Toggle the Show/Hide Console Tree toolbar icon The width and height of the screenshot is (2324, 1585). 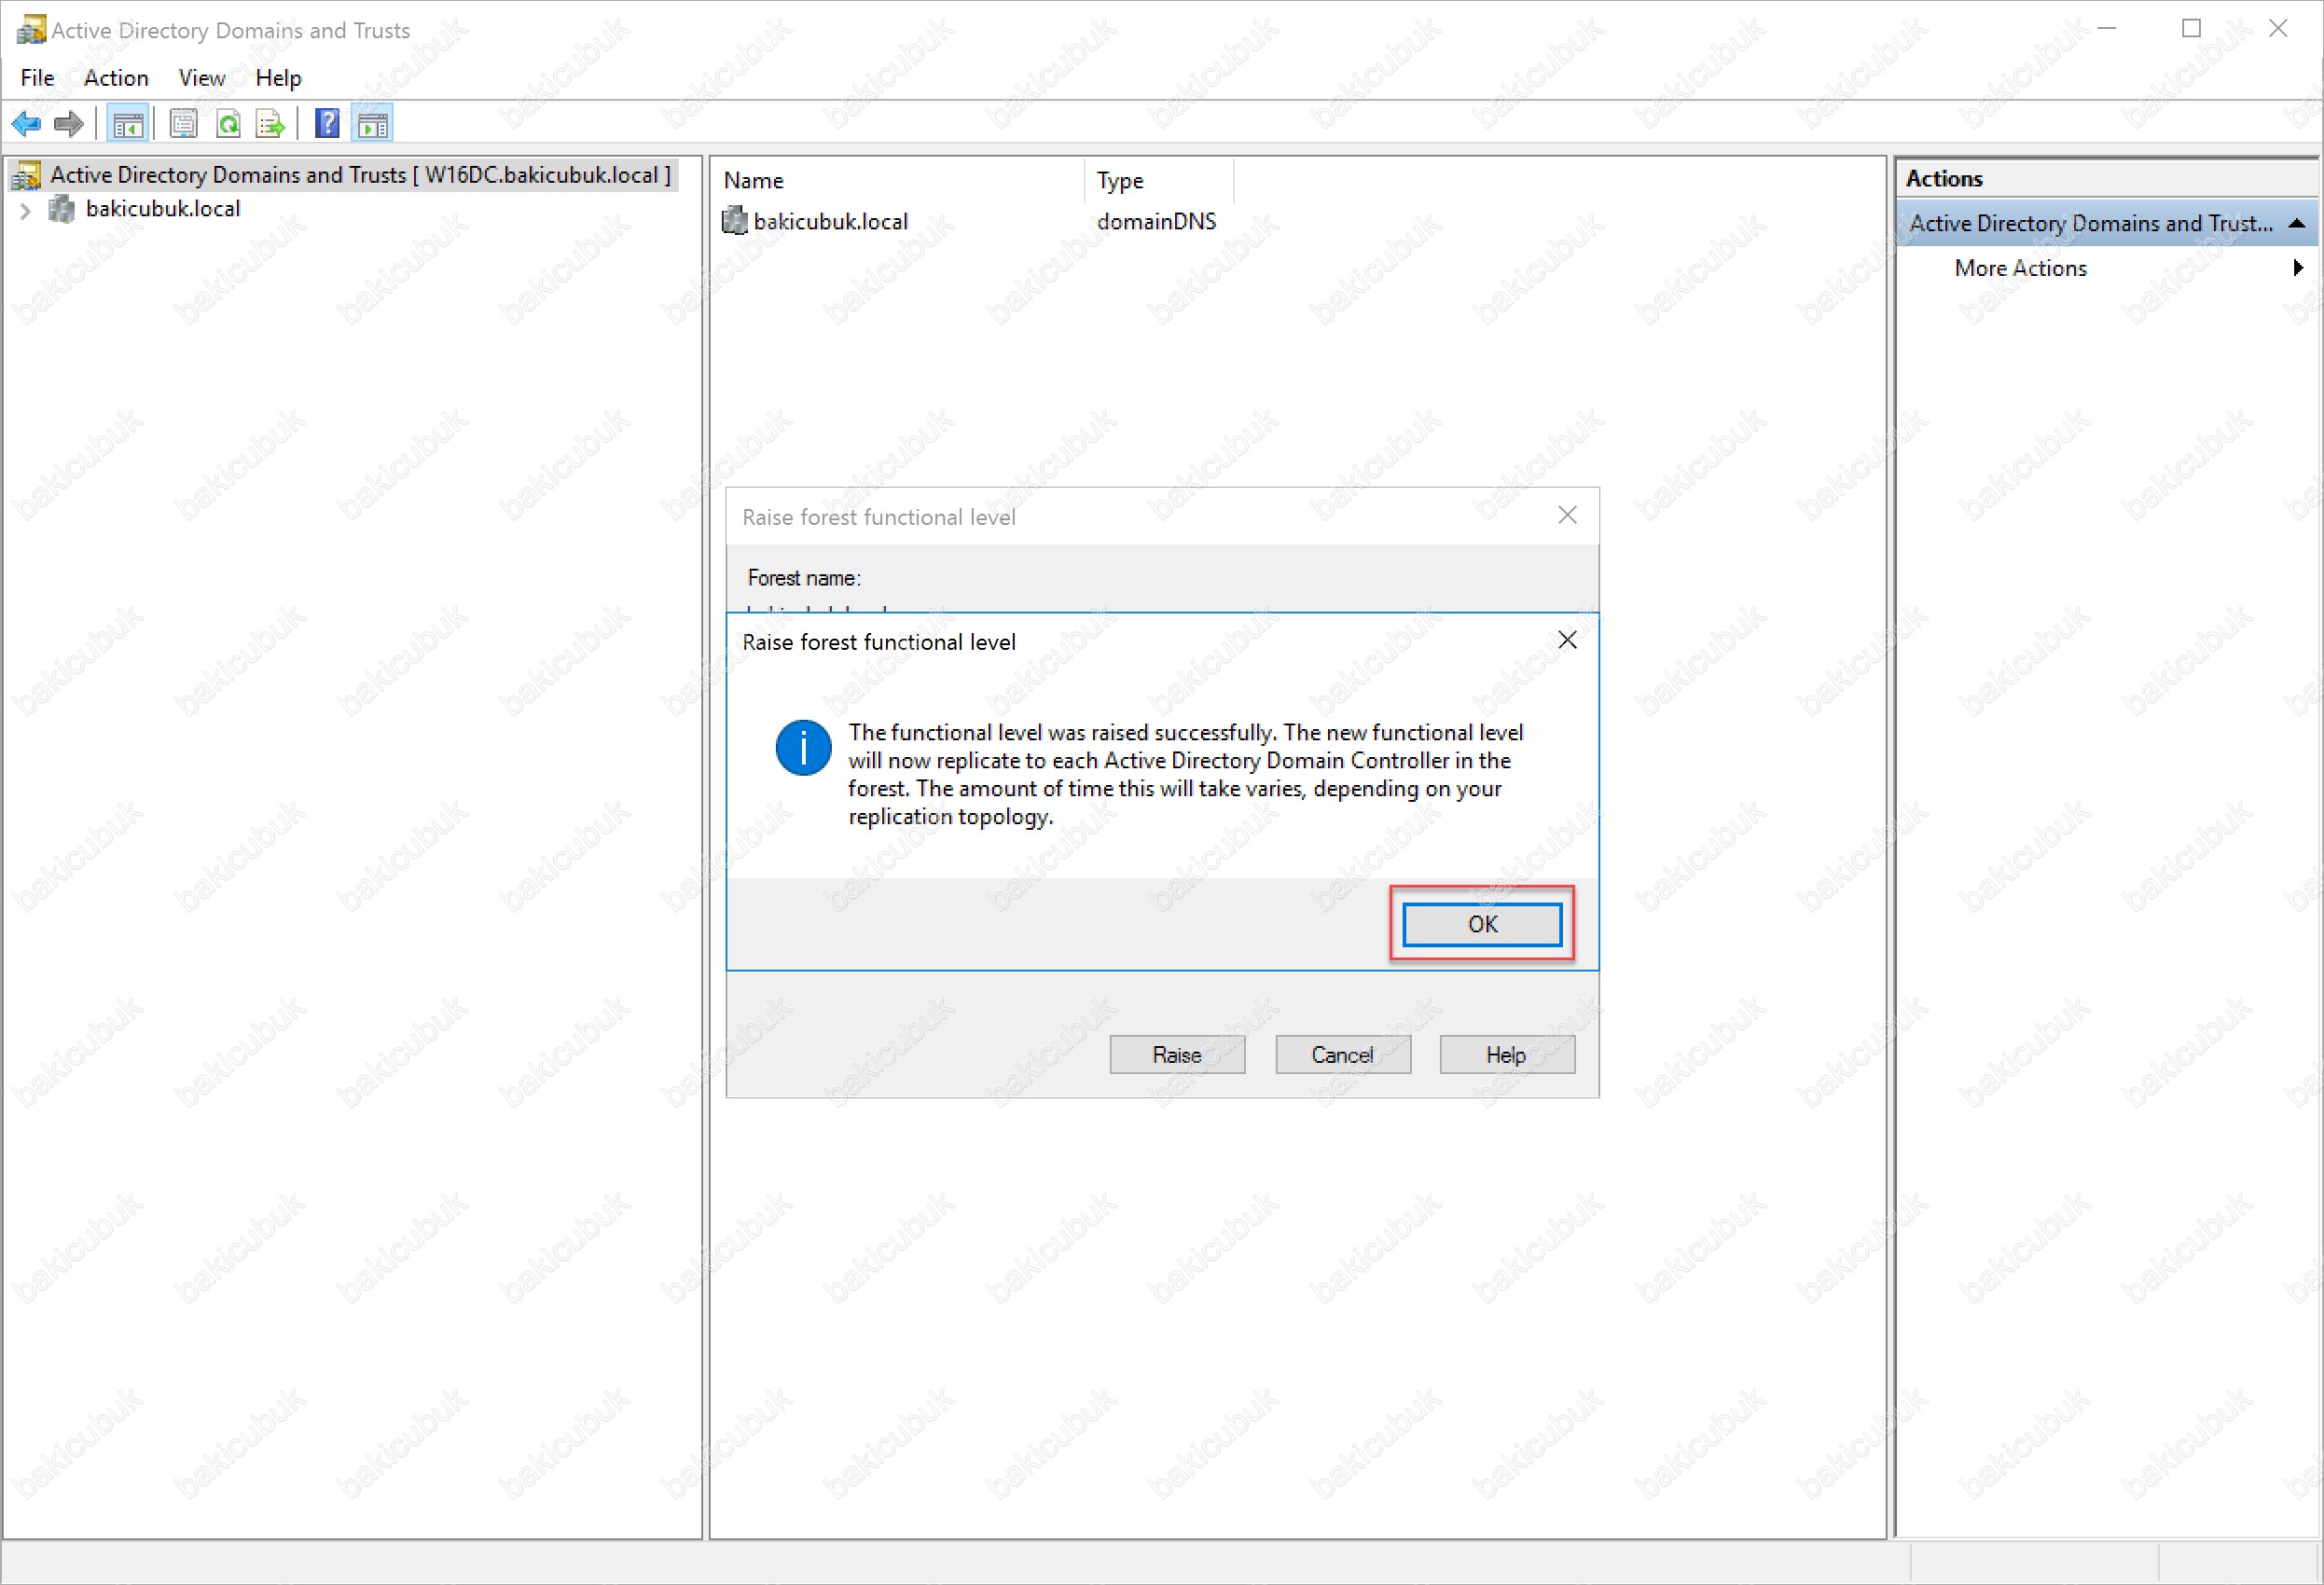[x=128, y=124]
